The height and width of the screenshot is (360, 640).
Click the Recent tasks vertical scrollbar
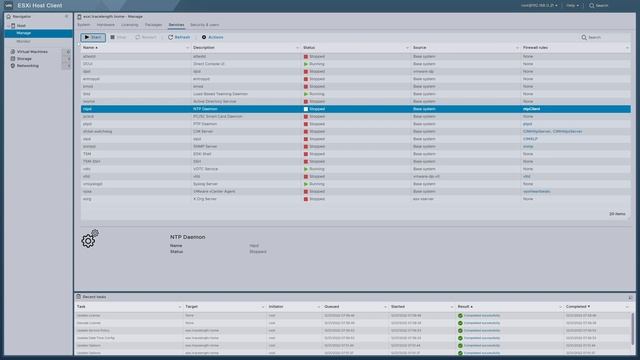pos(632,329)
